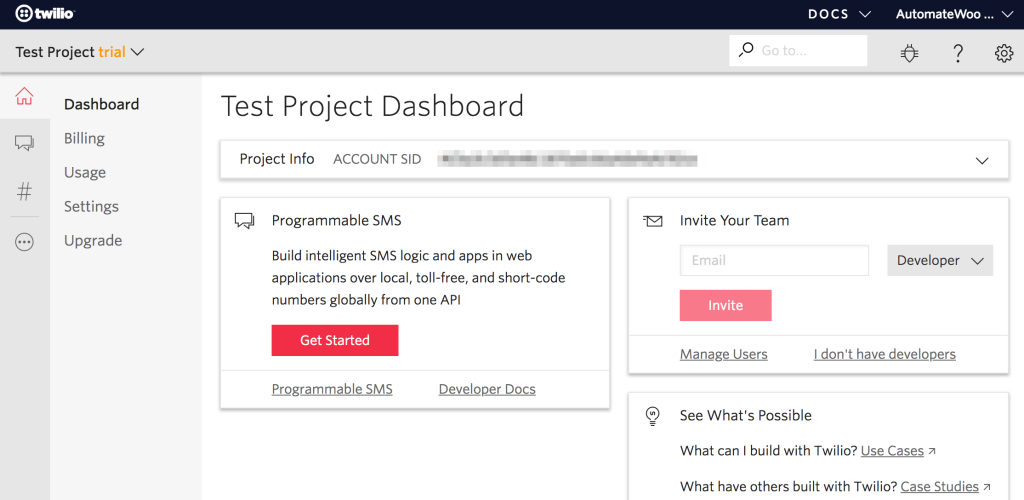Open the home icon in sidebar
1024x500 pixels.
(x=24, y=97)
